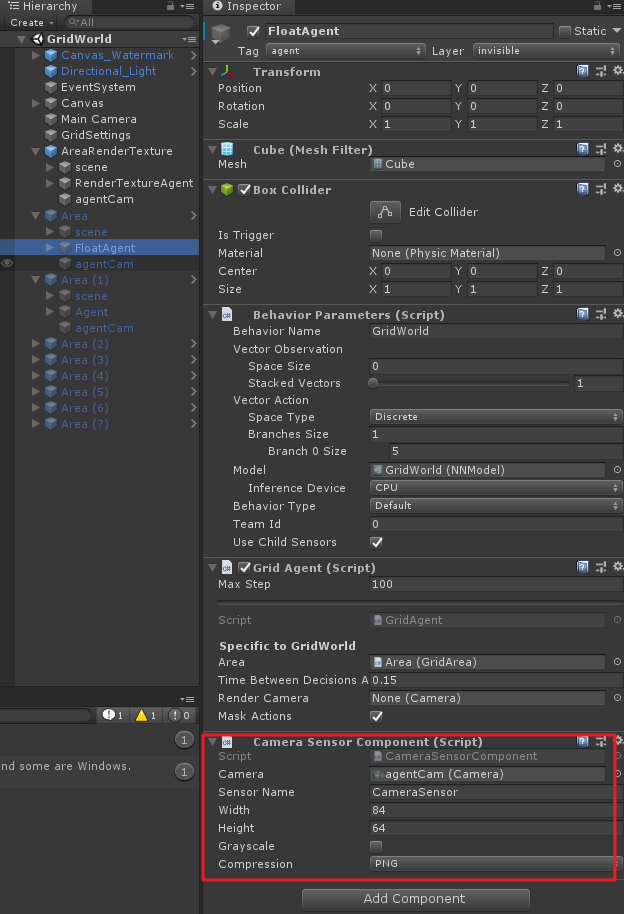Open Area GridArea object picker circle

[x=617, y=662]
